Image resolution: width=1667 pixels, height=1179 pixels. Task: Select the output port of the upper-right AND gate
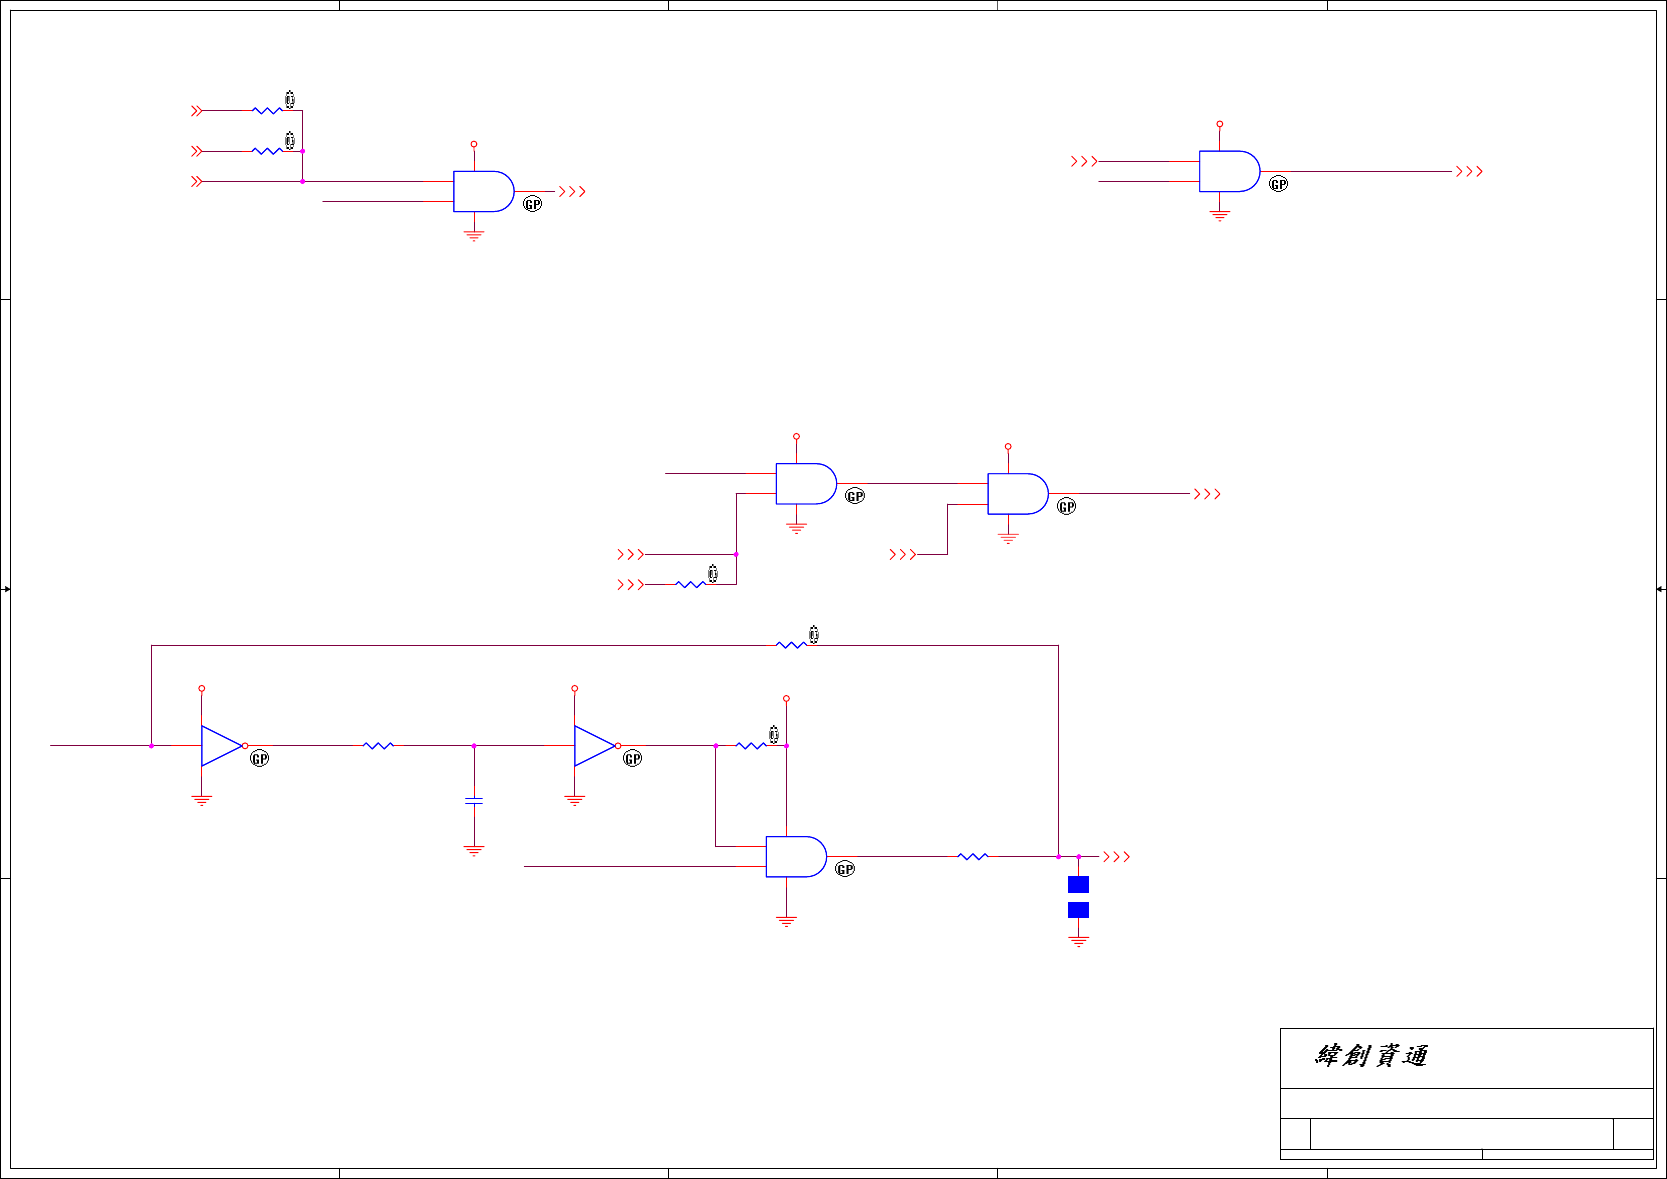[x=1469, y=172]
